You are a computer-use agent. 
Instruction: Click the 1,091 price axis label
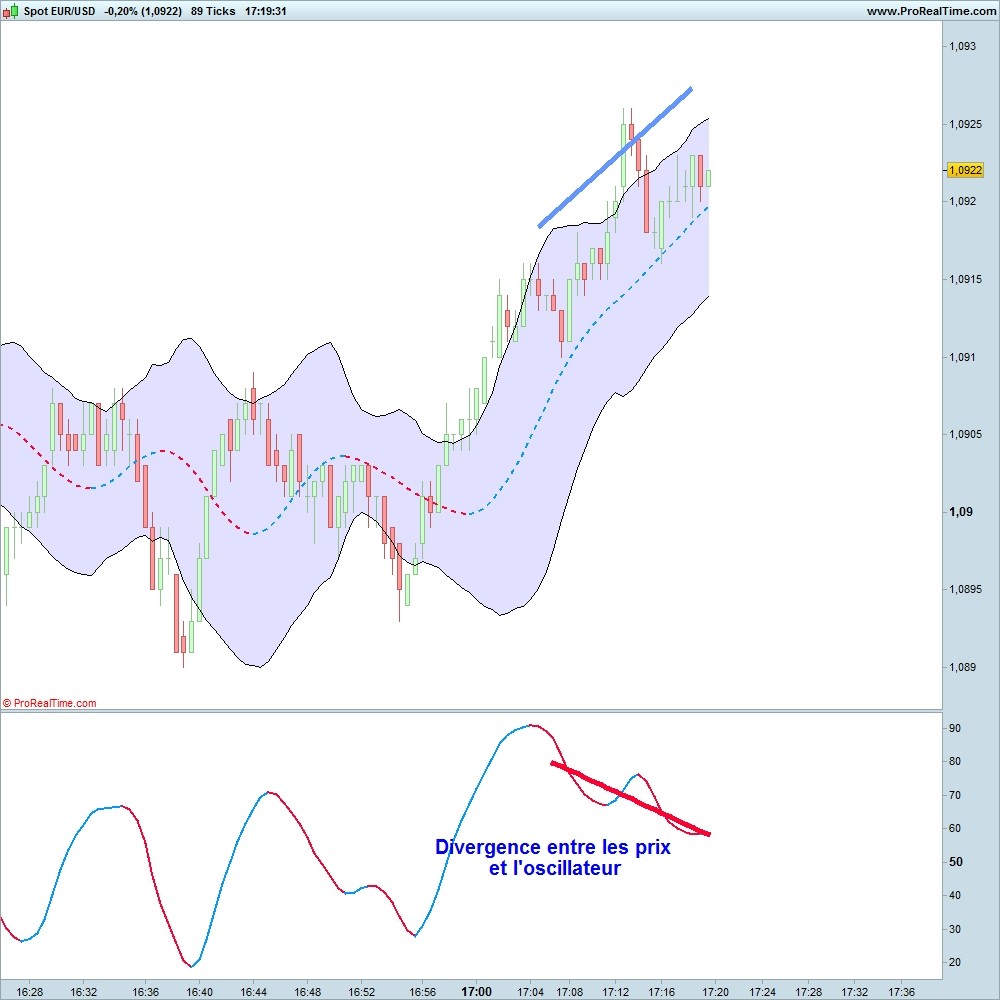[962, 357]
